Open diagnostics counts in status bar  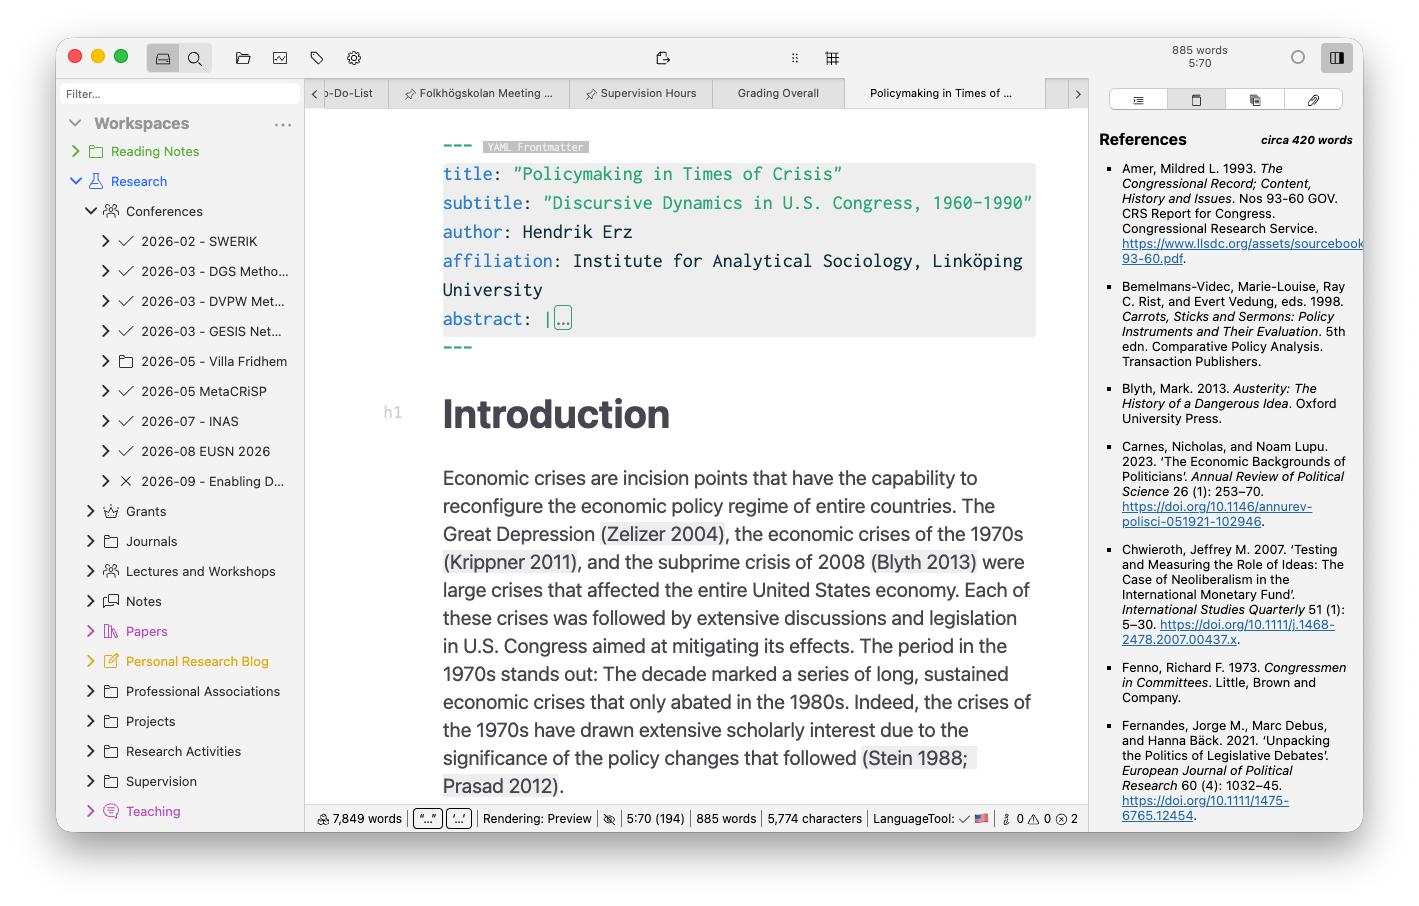pyautogui.click(x=1039, y=818)
